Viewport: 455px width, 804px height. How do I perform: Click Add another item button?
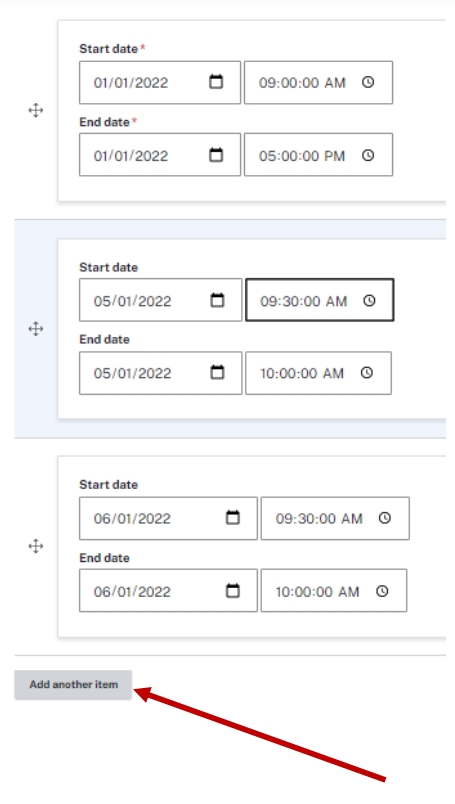click(x=73, y=685)
